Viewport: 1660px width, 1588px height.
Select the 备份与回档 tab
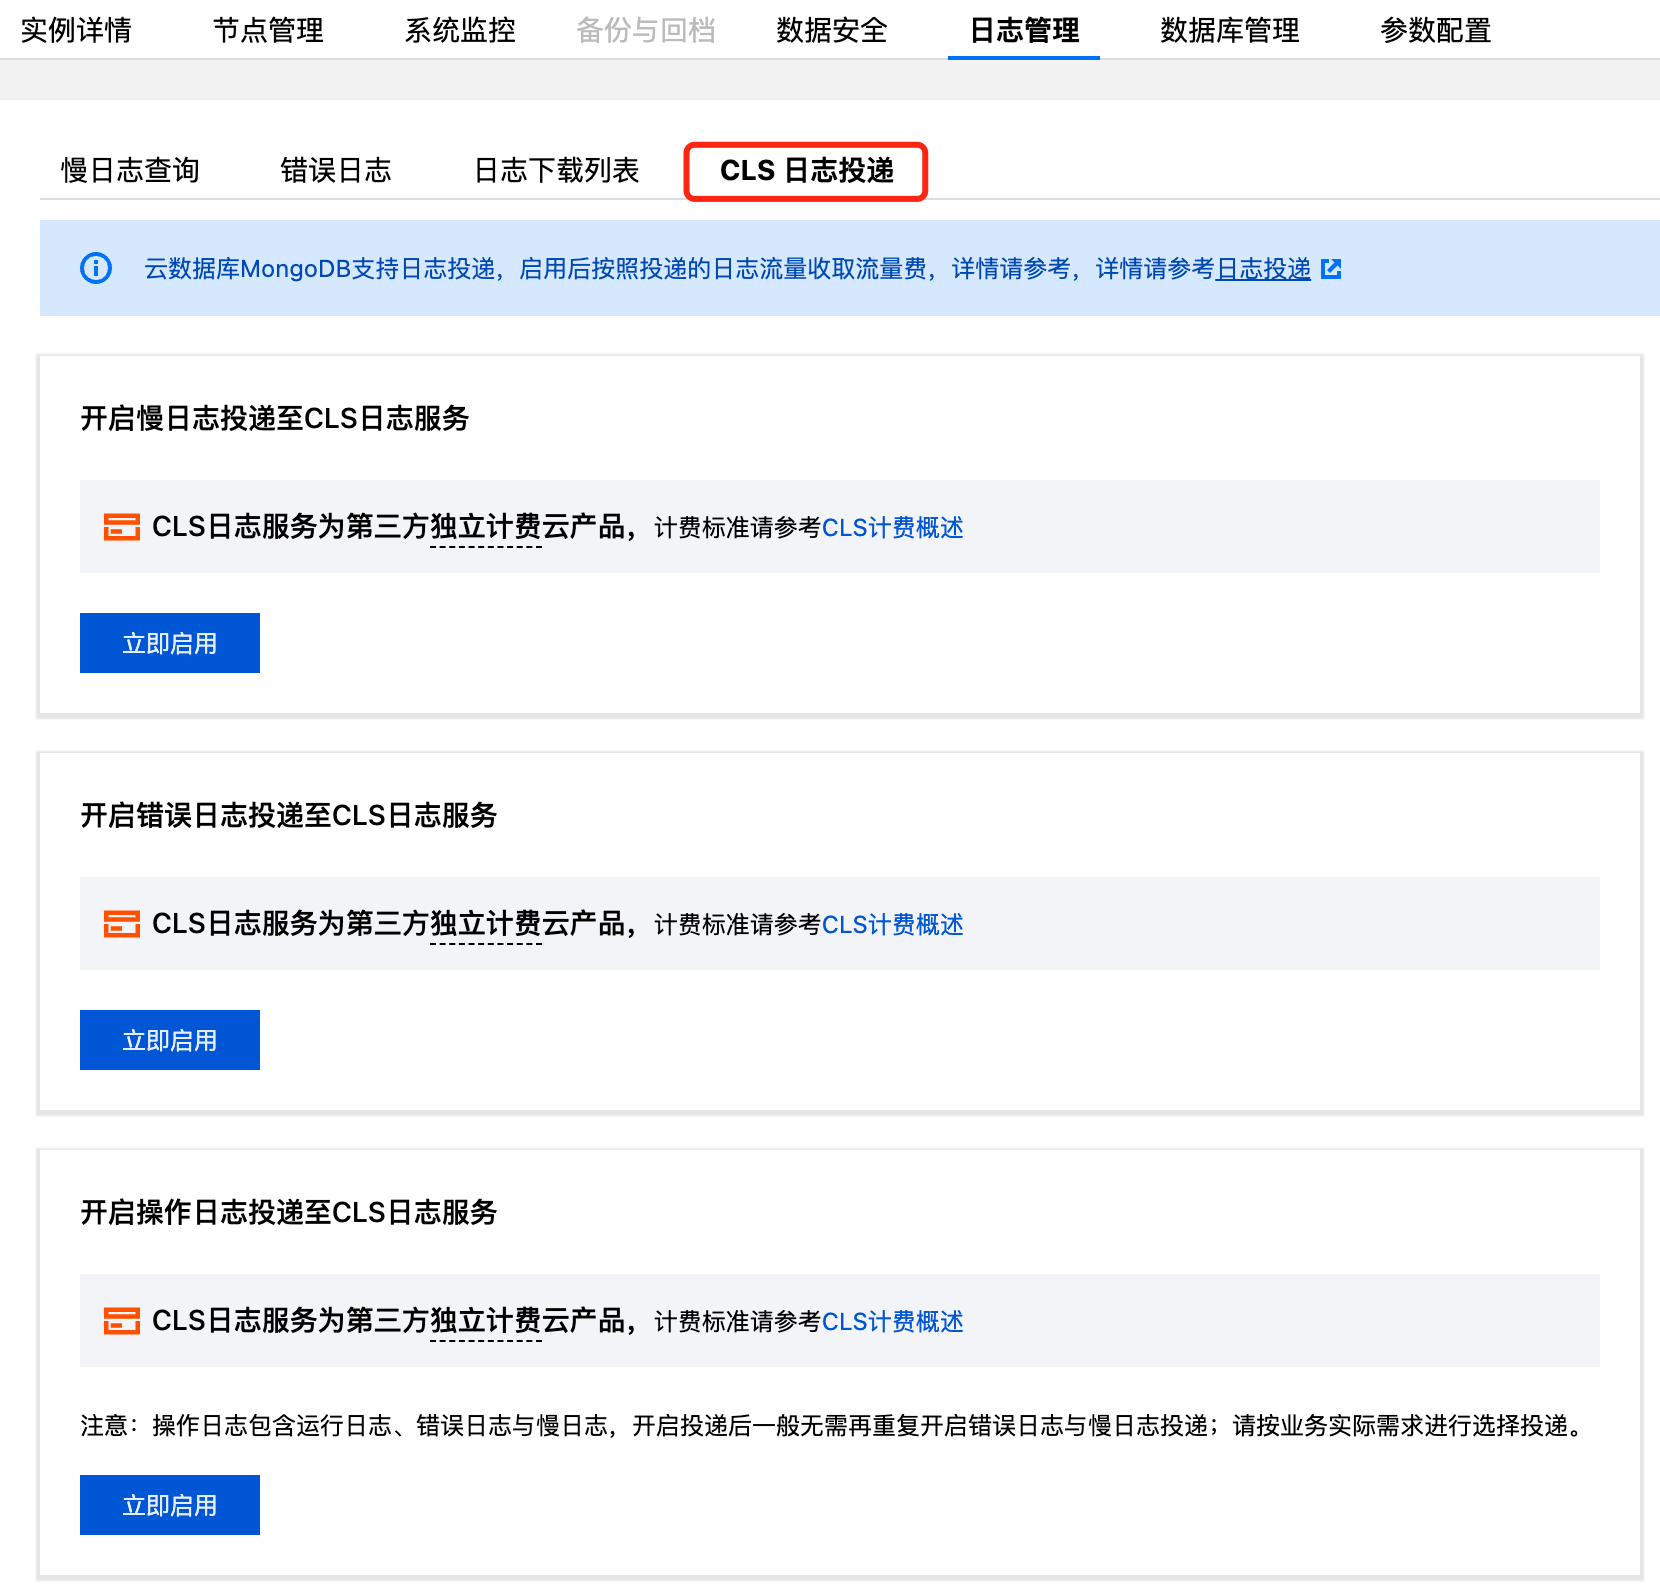(646, 30)
